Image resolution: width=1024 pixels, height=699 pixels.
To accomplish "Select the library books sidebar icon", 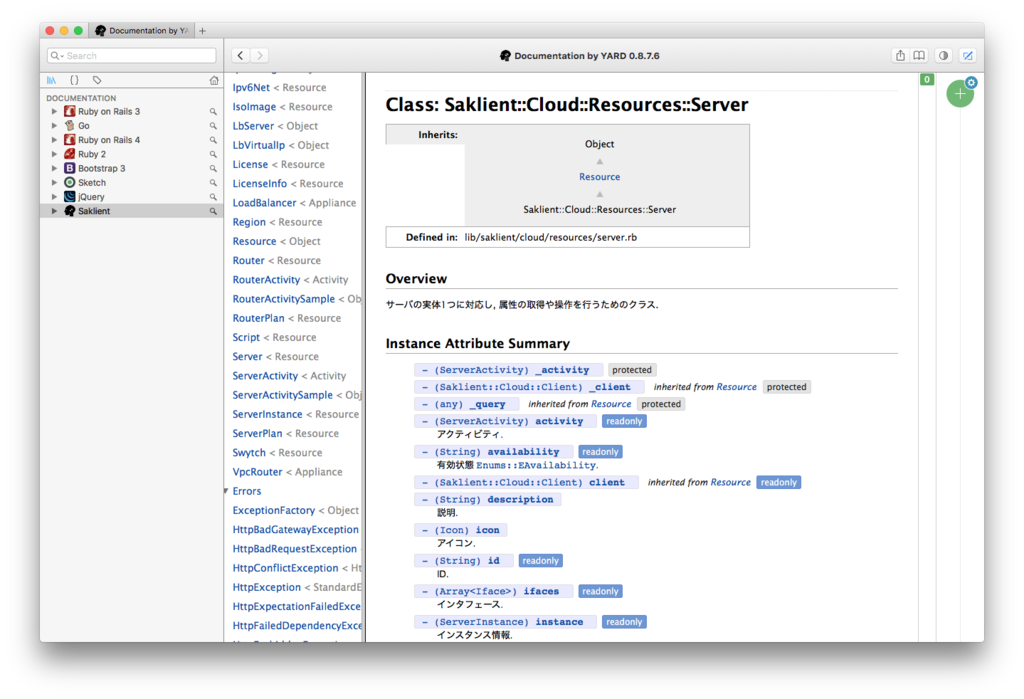I will (52, 80).
